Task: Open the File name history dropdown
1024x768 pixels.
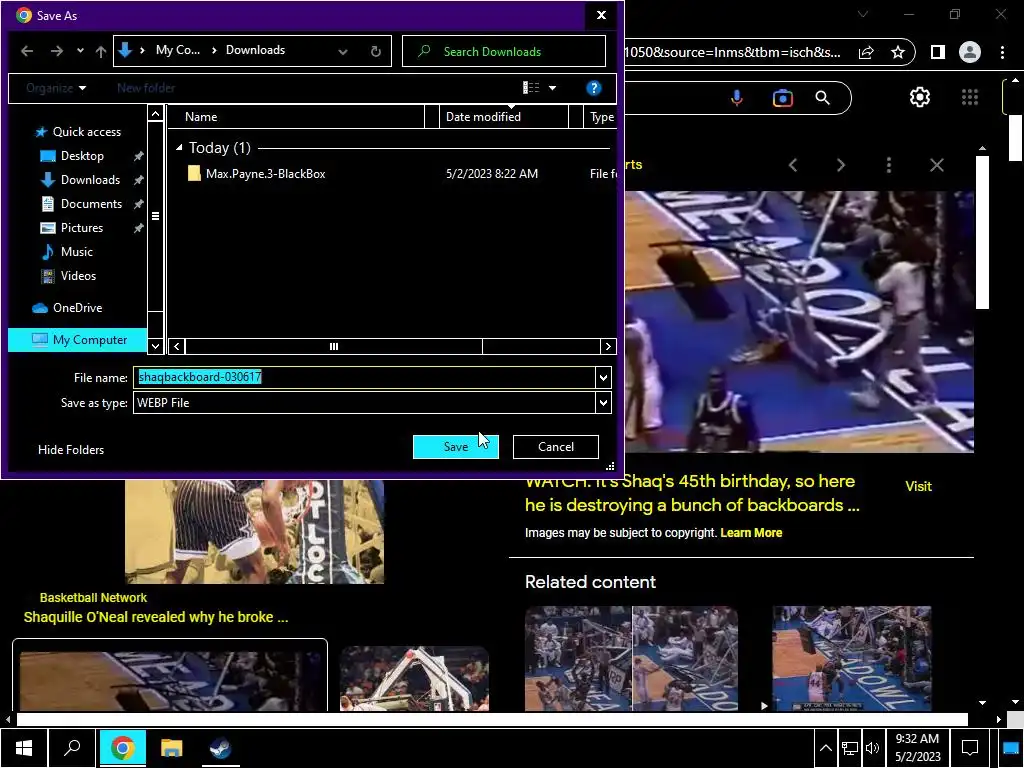Action: [x=603, y=377]
